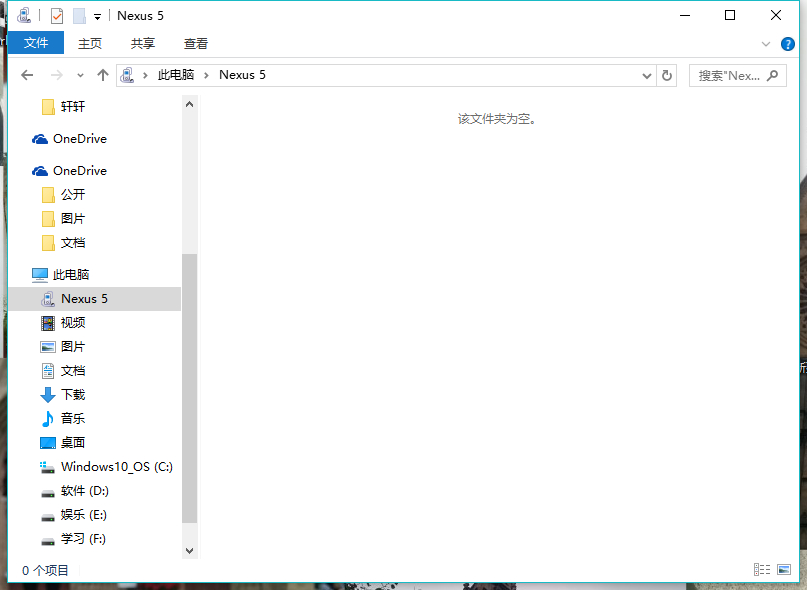Open the Customize Quick Access Toolbar dropdown
Image resolution: width=807 pixels, height=590 pixels.
pyautogui.click(x=97, y=16)
